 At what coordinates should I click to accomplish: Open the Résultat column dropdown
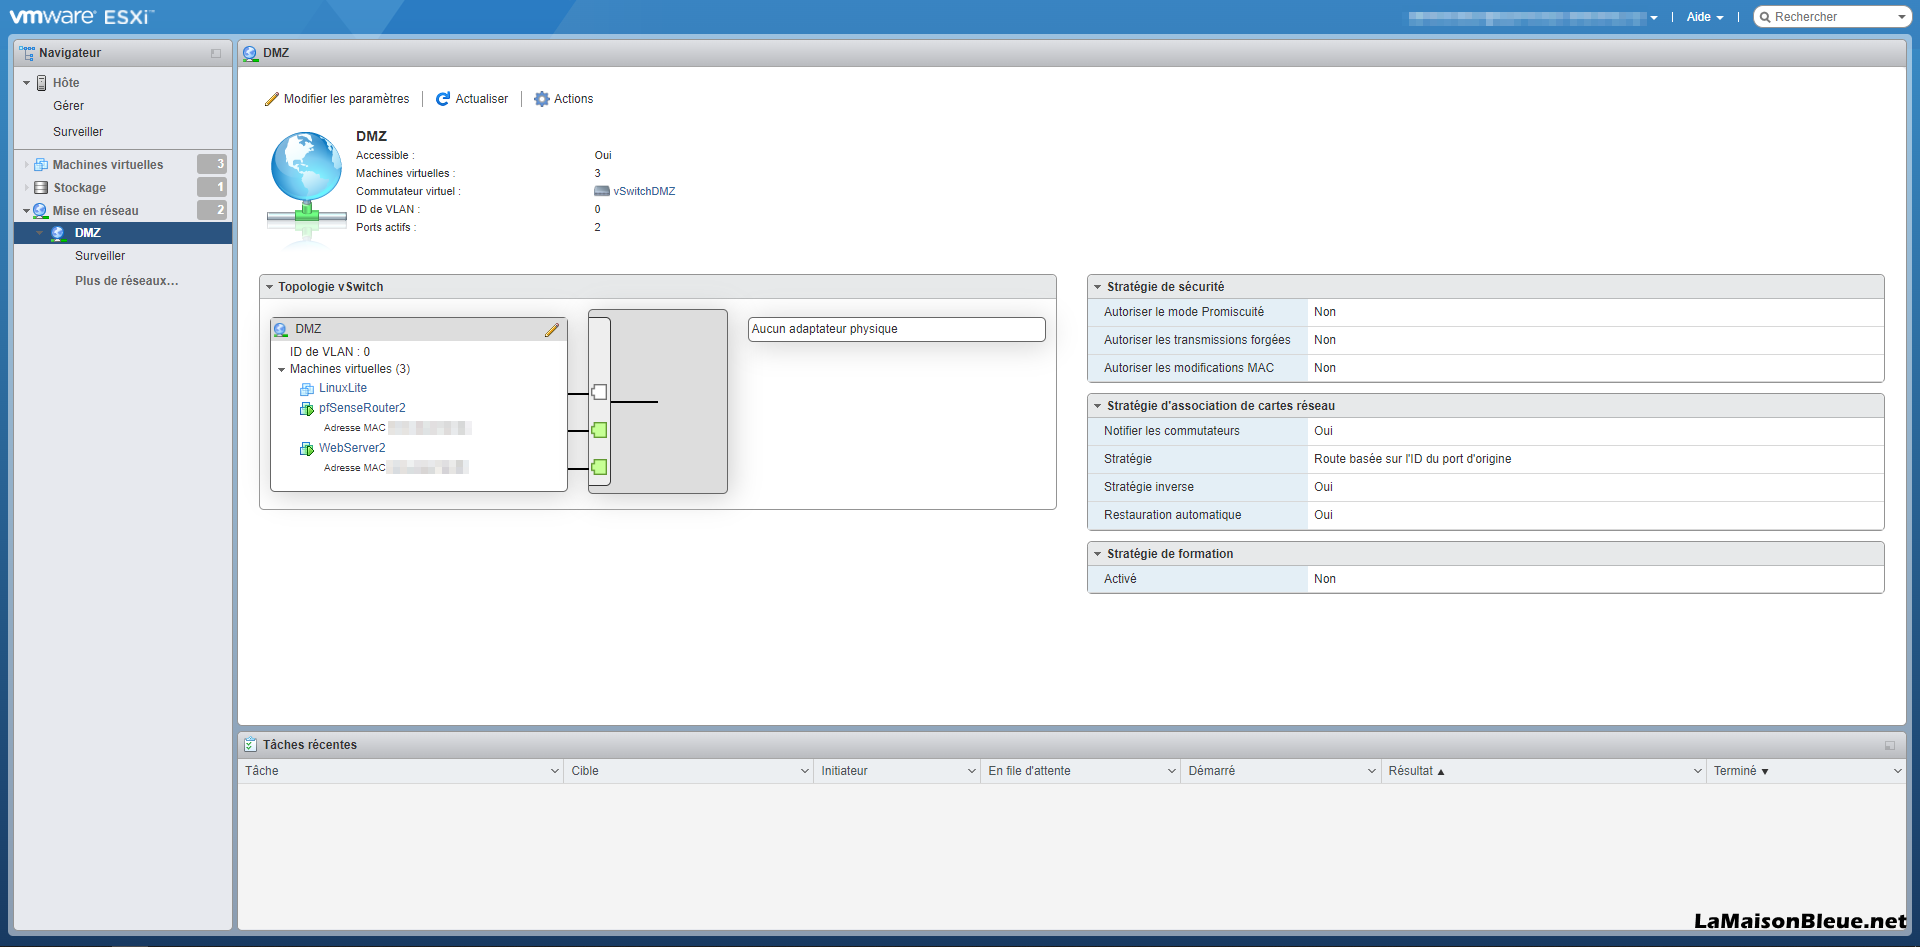1698,771
